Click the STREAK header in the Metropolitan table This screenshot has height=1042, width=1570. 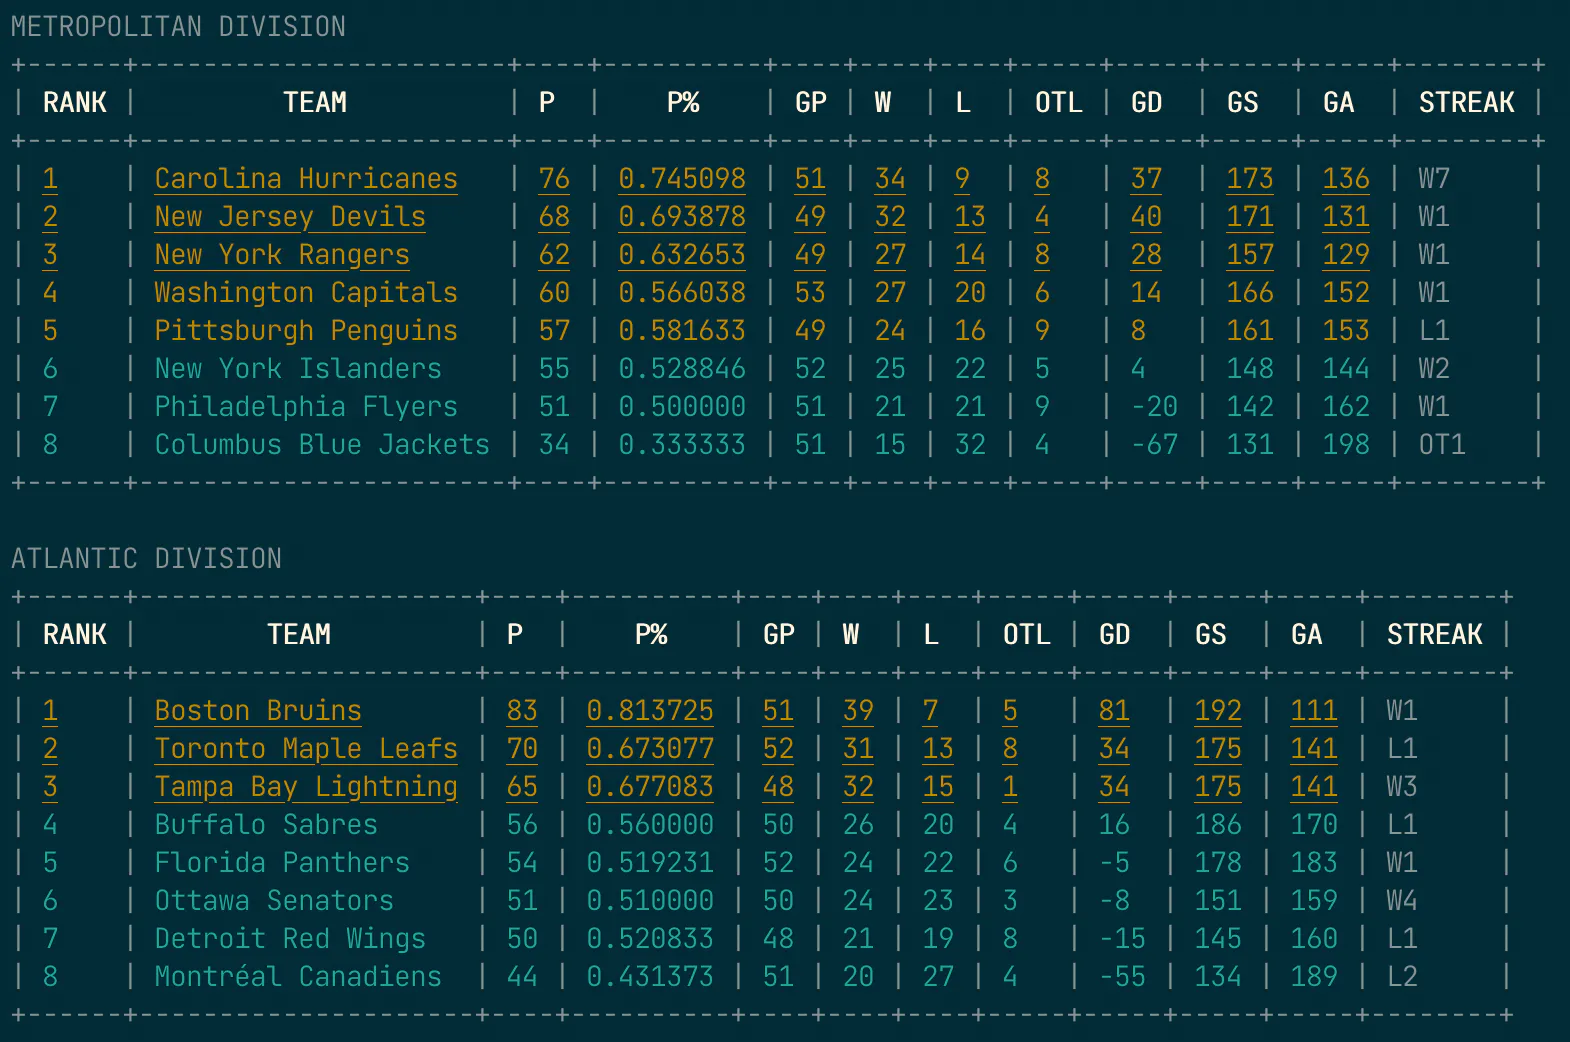(x=1466, y=103)
